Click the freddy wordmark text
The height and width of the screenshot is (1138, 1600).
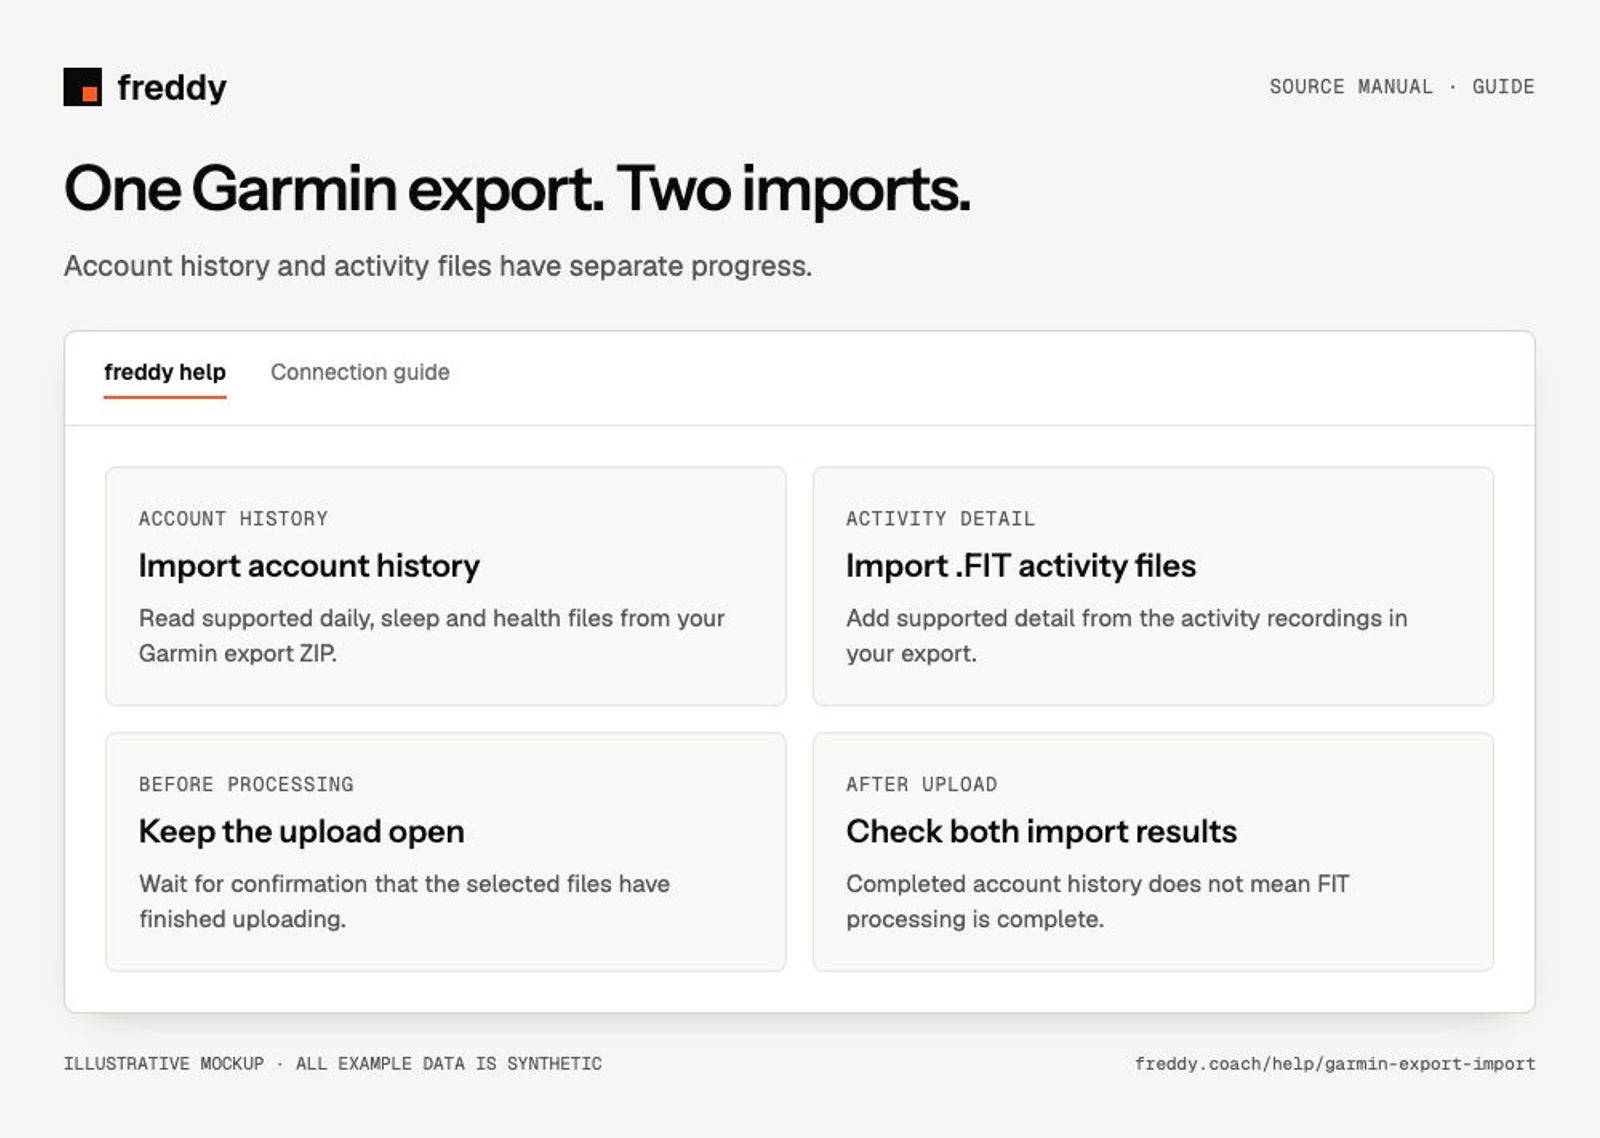coord(172,88)
